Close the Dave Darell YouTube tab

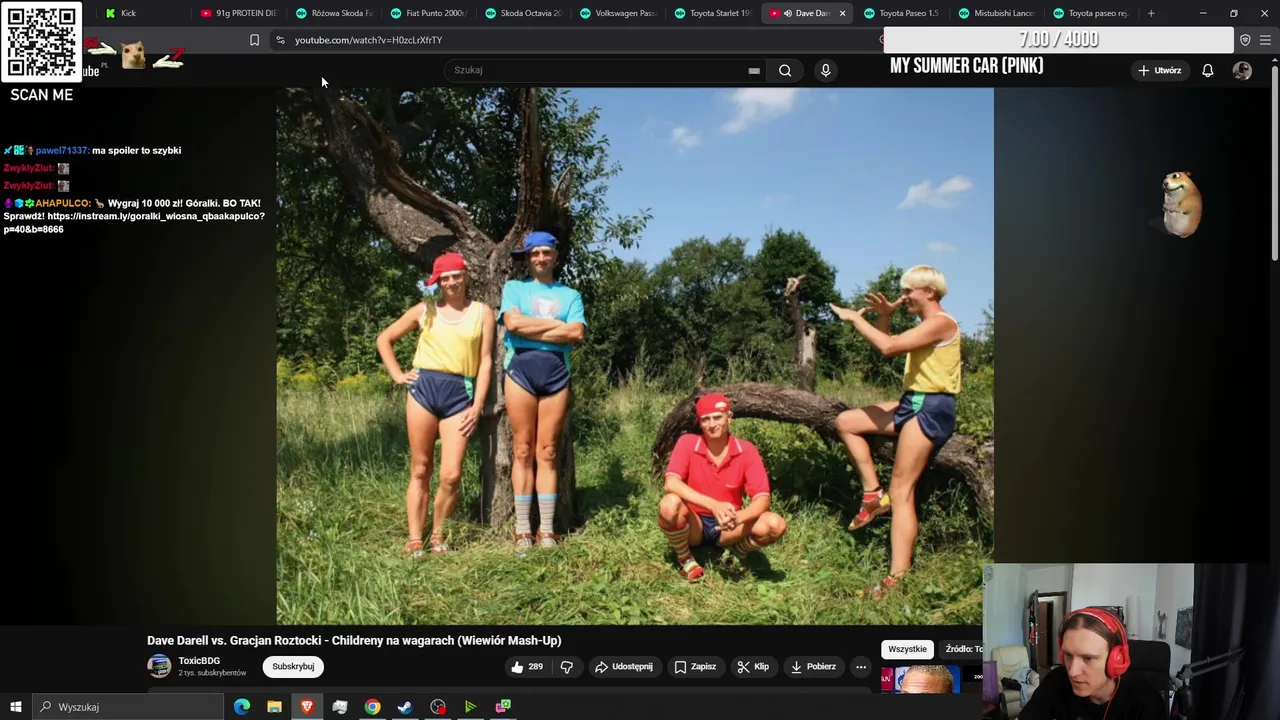click(842, 13)
